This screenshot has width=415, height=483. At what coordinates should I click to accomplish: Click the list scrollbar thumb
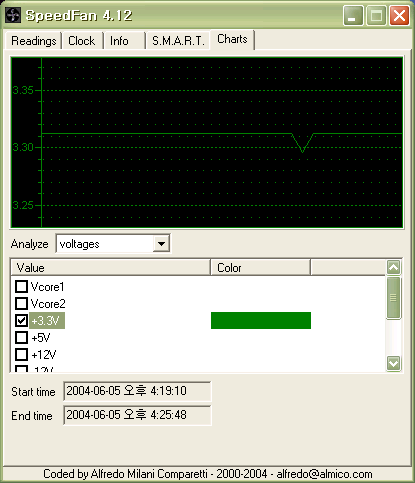point(394,298)
